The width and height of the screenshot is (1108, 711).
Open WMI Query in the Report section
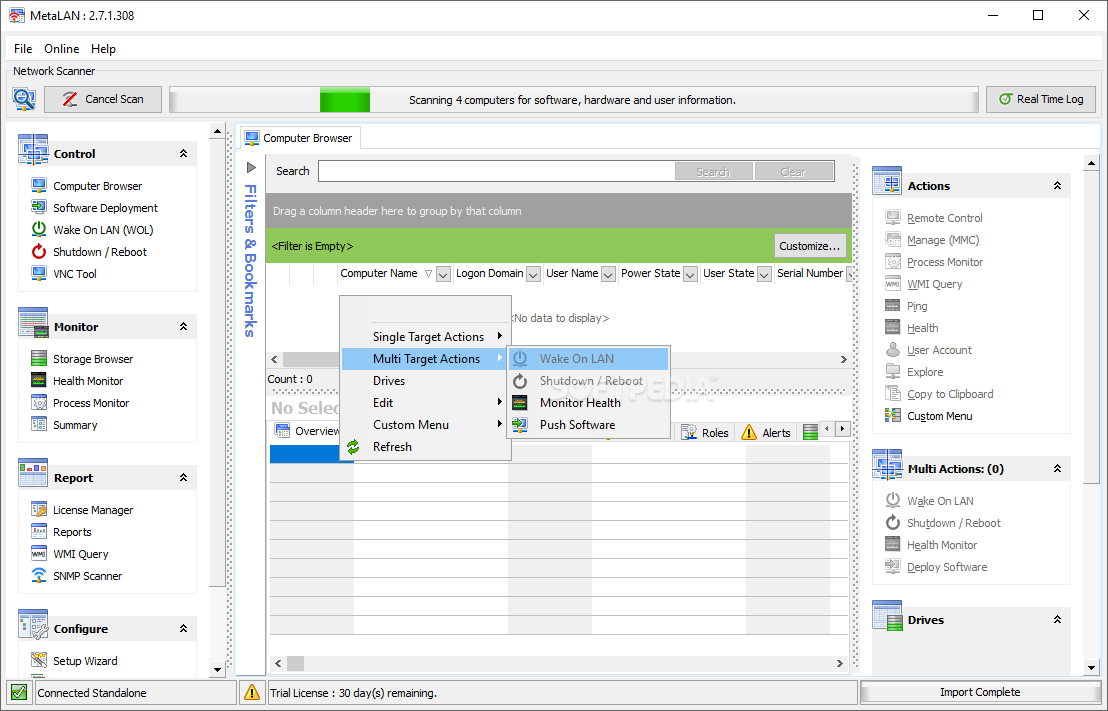(x=81, y=554)
